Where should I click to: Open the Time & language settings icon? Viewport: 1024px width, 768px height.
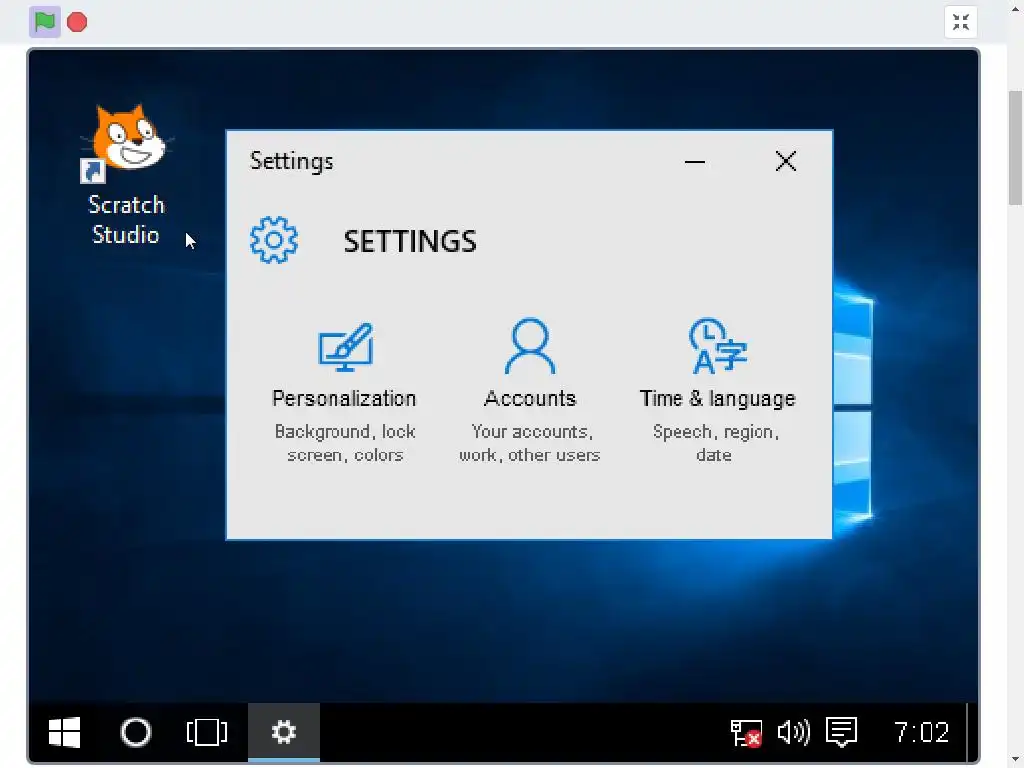pos(717,346)
